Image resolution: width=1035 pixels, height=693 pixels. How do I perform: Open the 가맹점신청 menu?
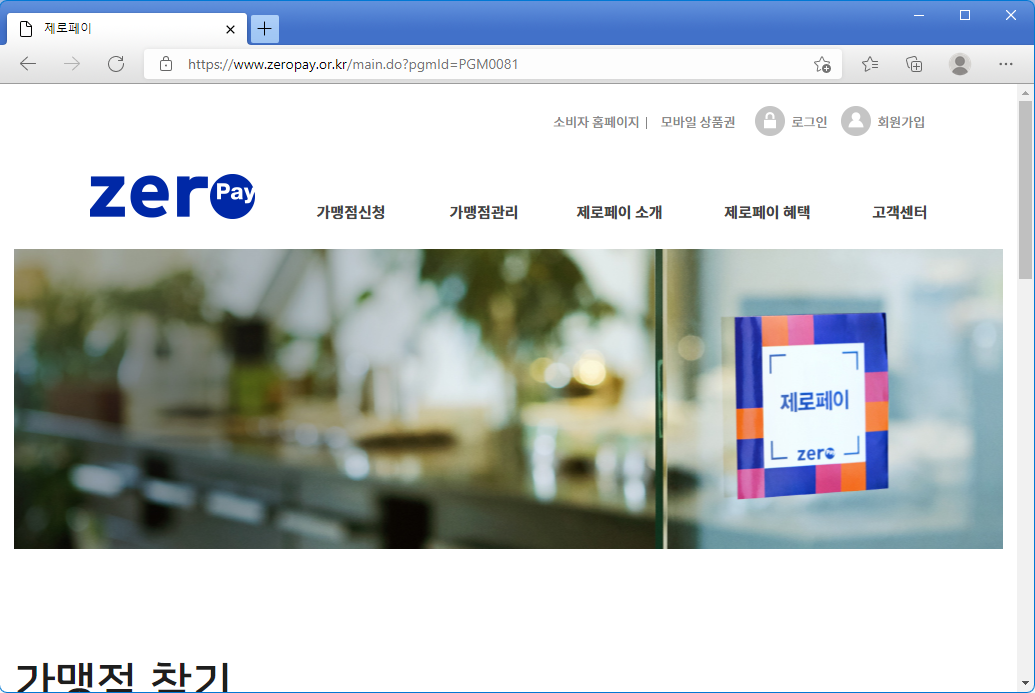351,213
